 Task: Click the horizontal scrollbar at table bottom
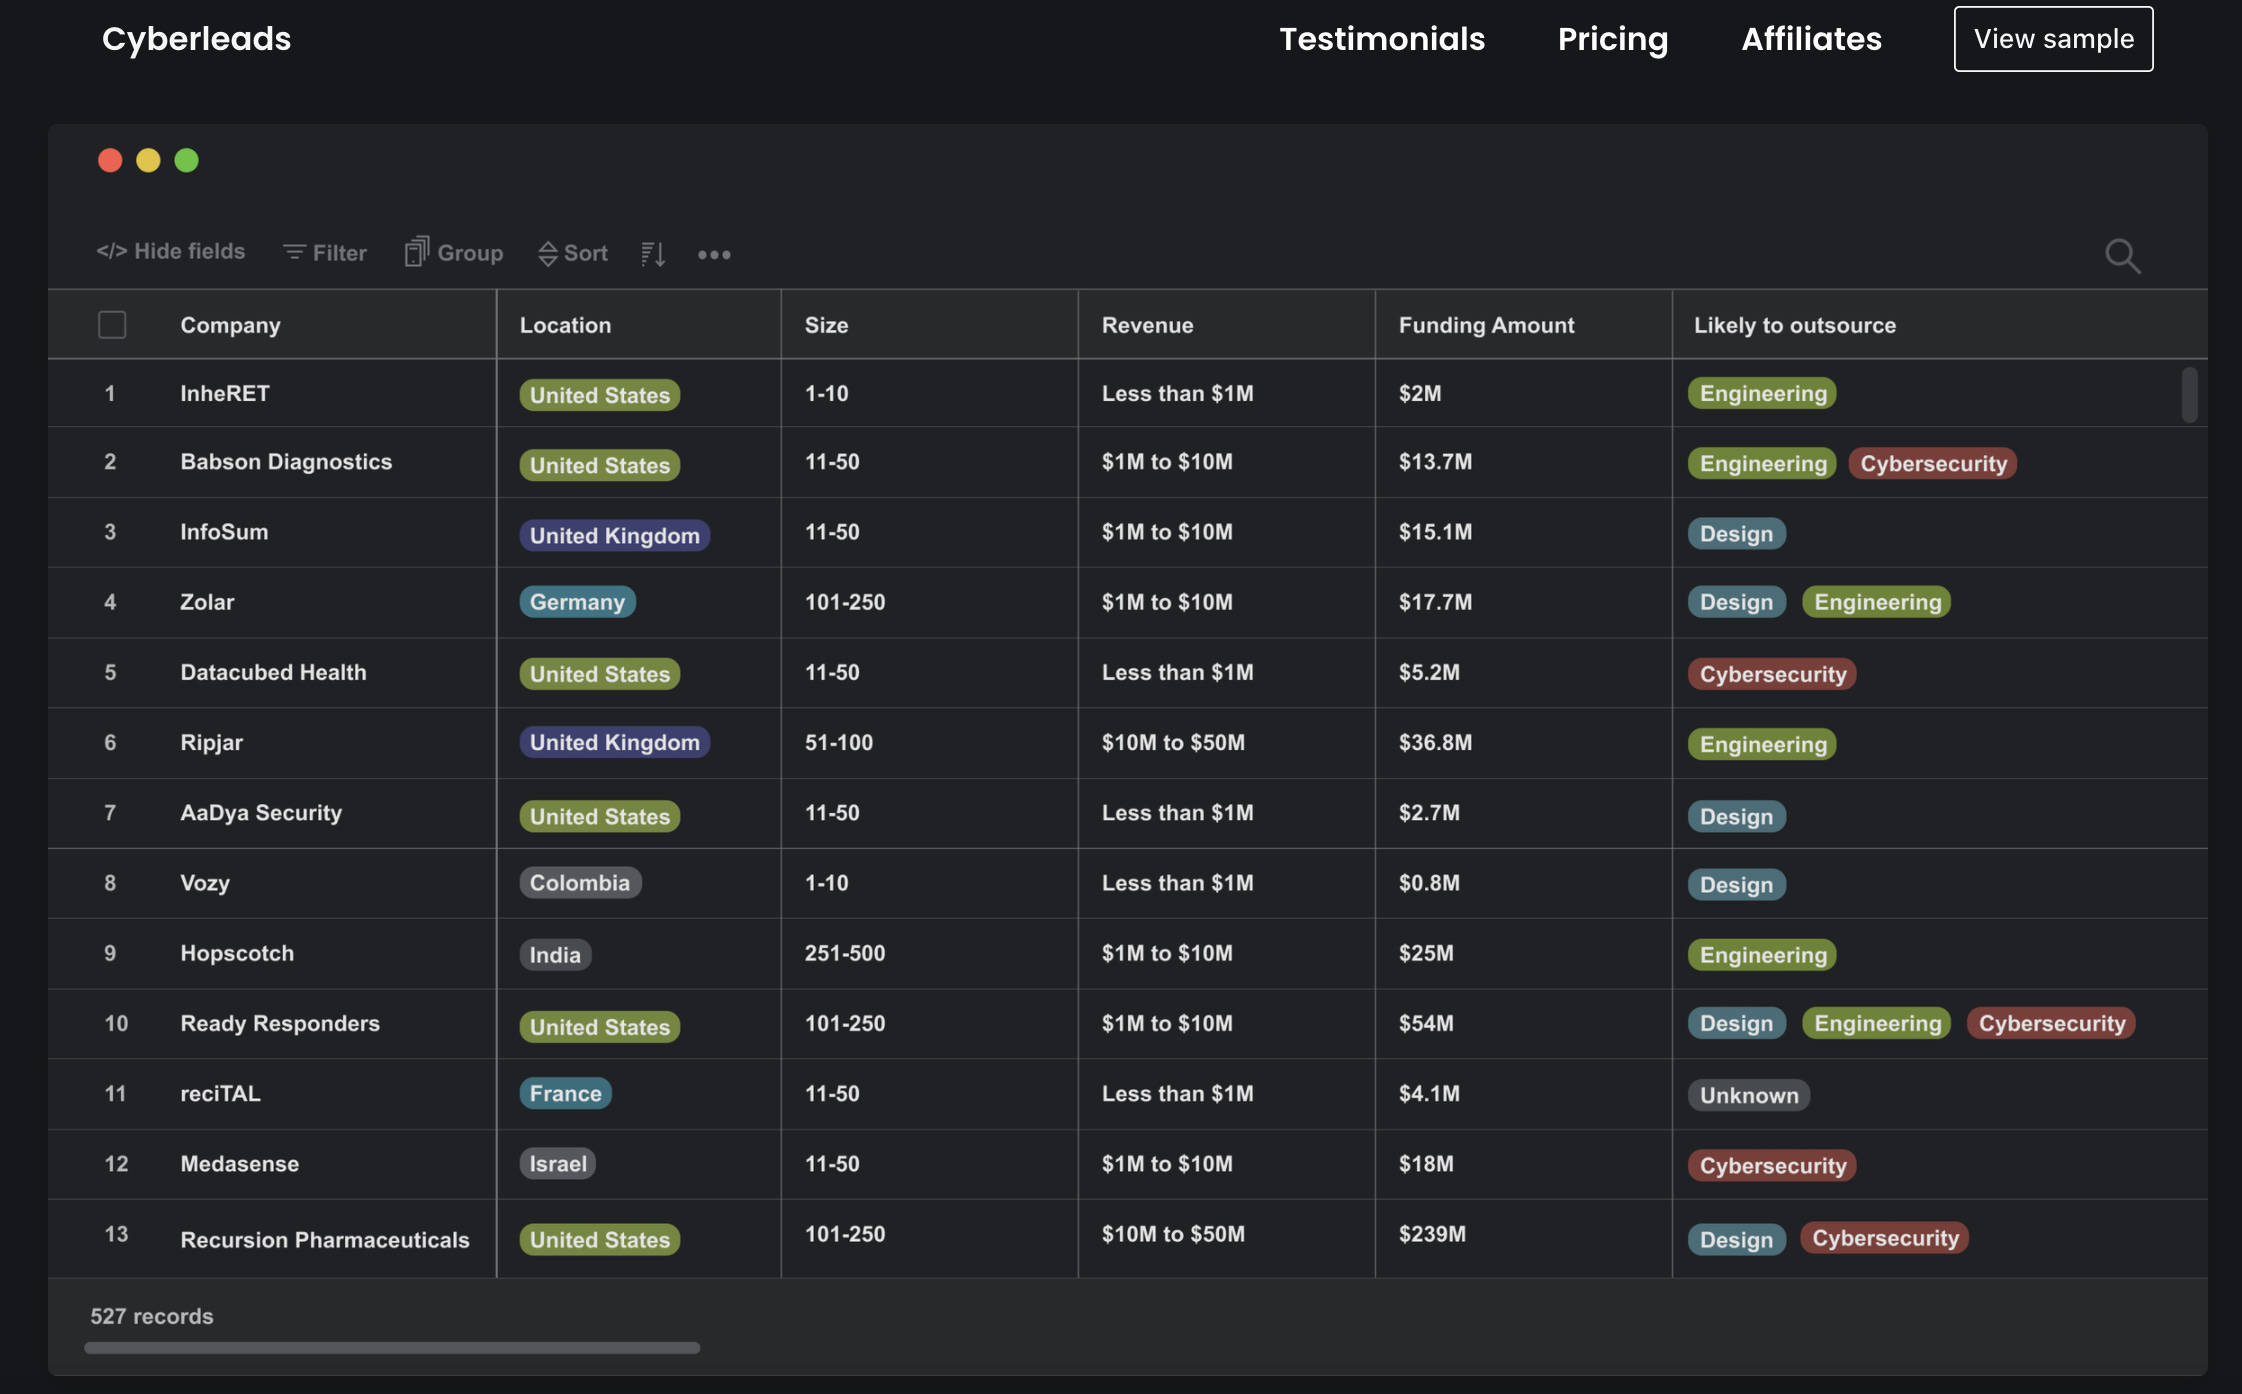pos(392,1348)
